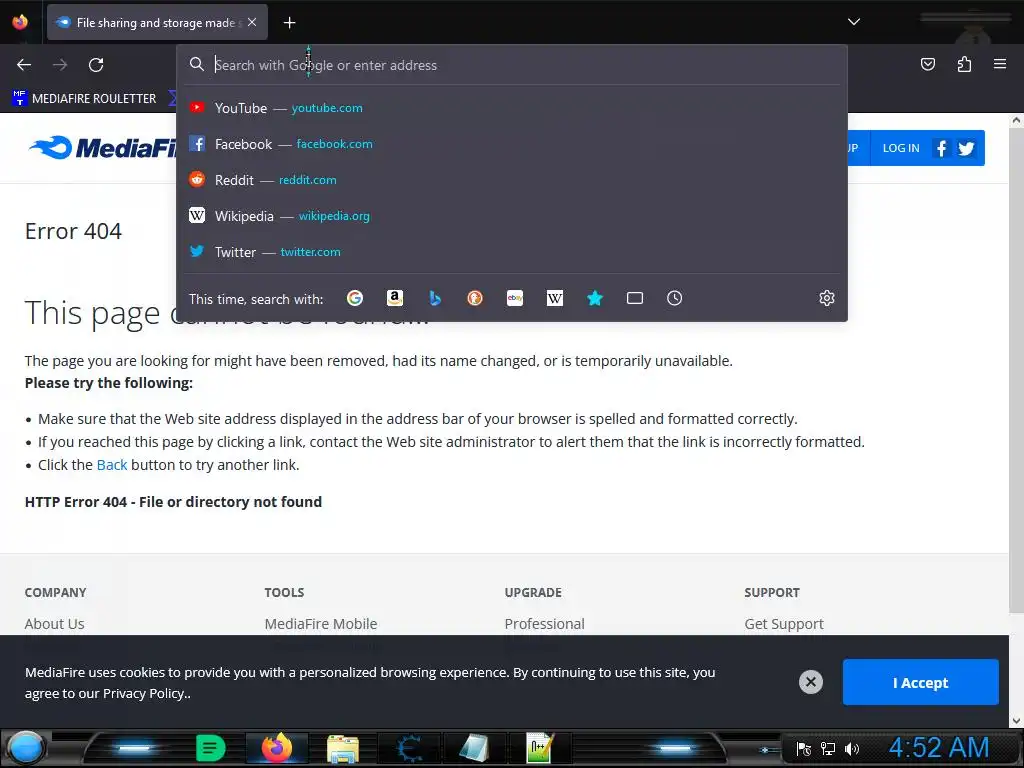1024x768 pixels.
Task: Select the Wikipedia suggestion
Action: point(512,216)
